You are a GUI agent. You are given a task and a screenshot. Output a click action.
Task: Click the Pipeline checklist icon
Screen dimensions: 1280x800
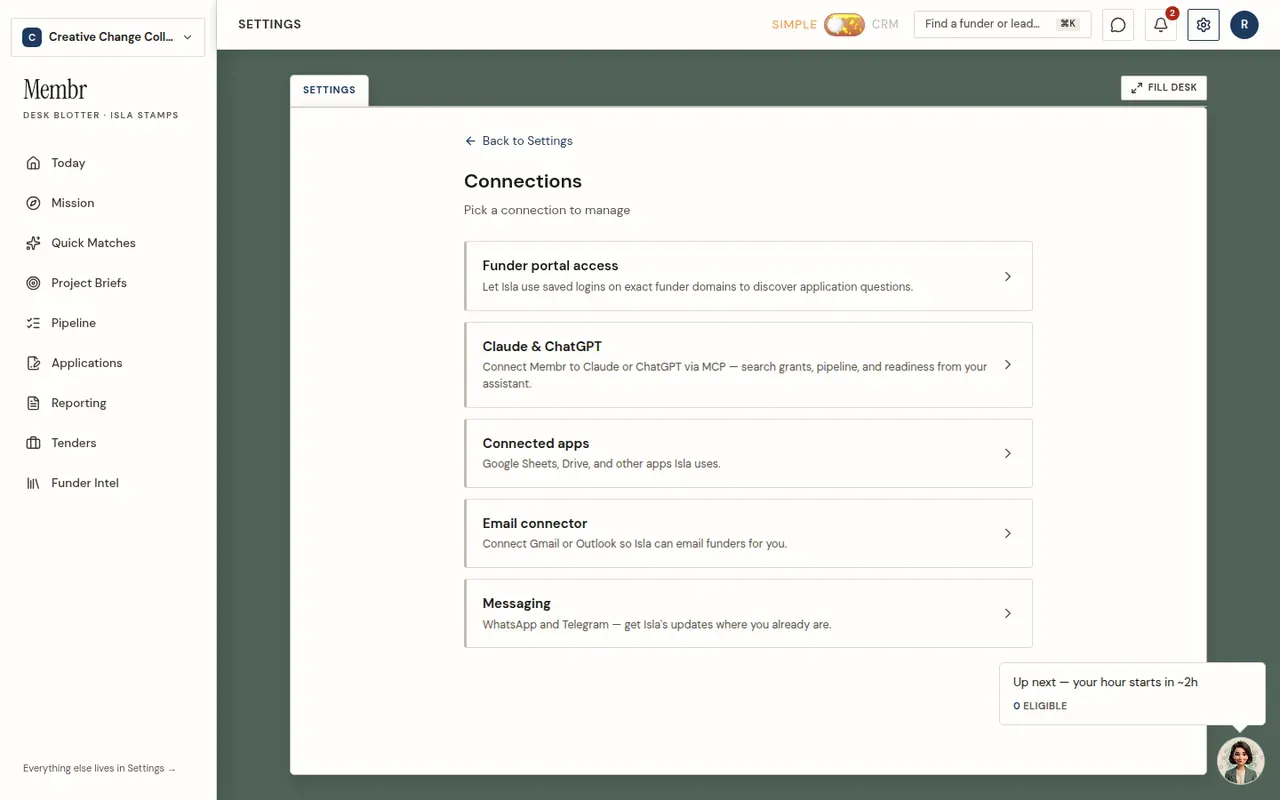point(33,323)
